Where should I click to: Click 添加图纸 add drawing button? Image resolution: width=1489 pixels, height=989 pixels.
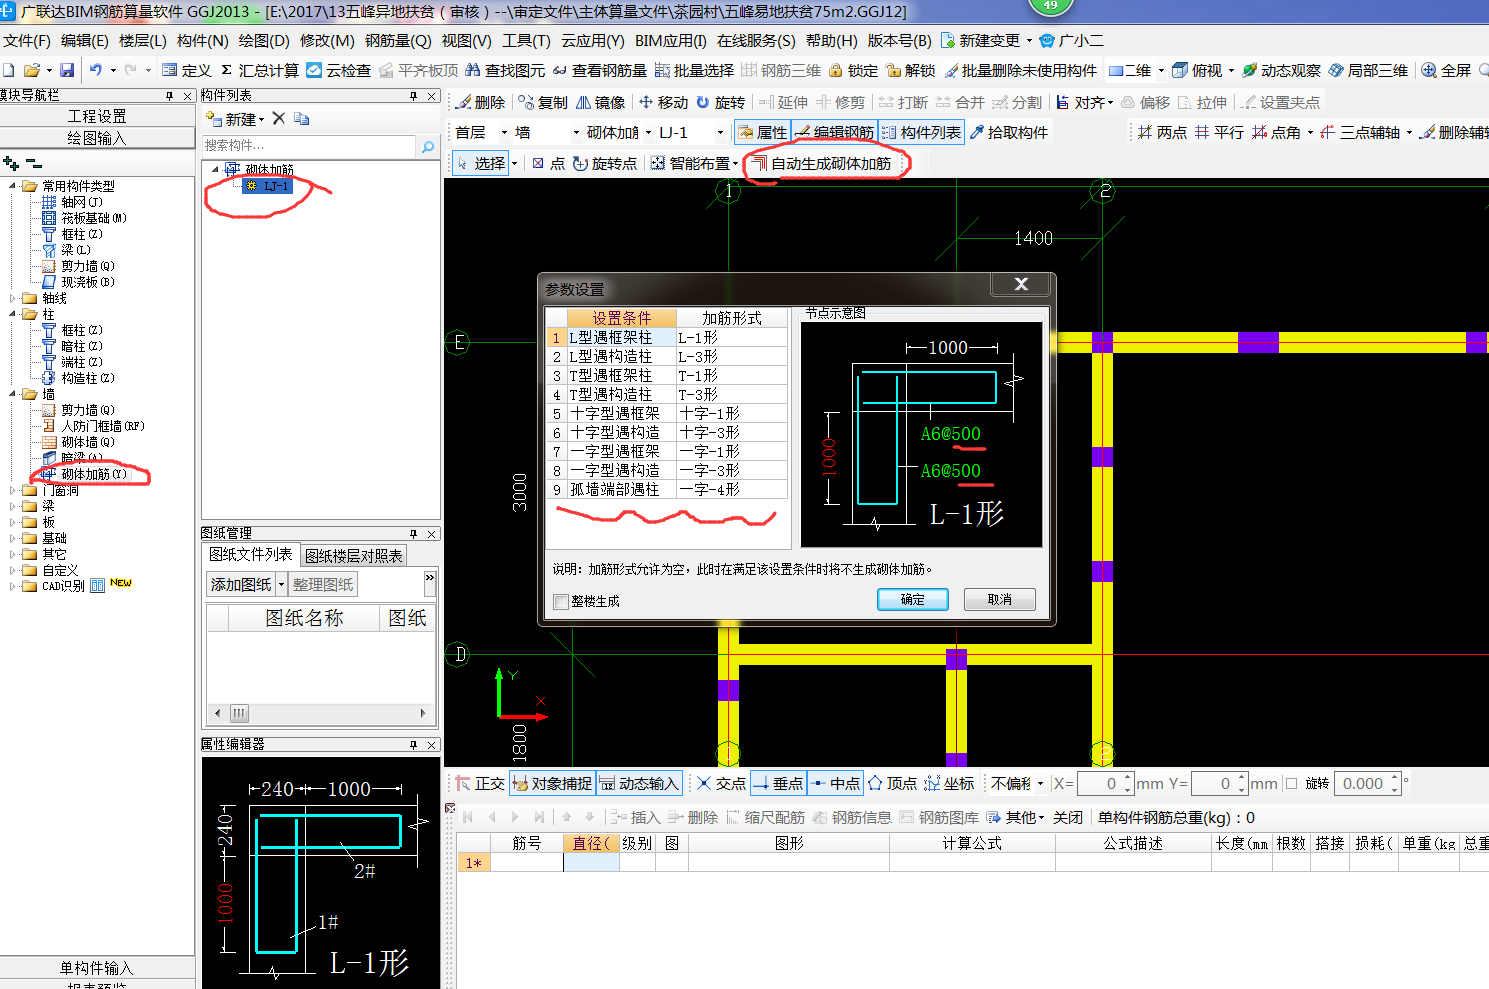tap(240, 584)
